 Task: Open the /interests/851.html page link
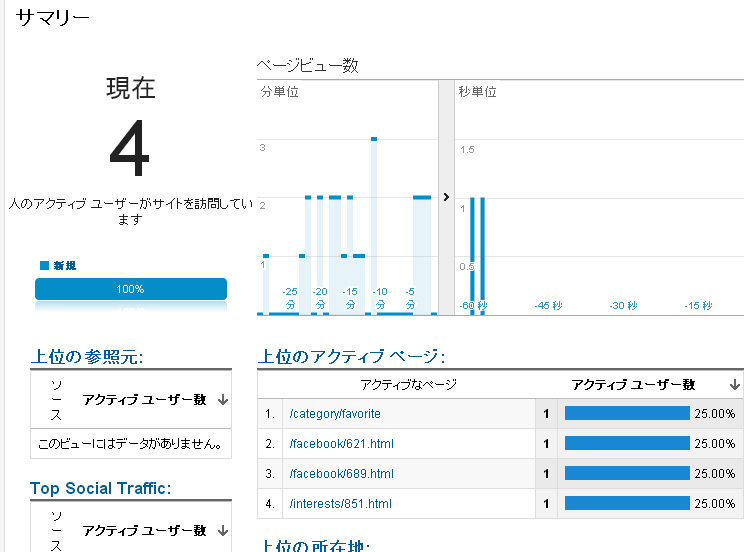(x=341, y=504)
